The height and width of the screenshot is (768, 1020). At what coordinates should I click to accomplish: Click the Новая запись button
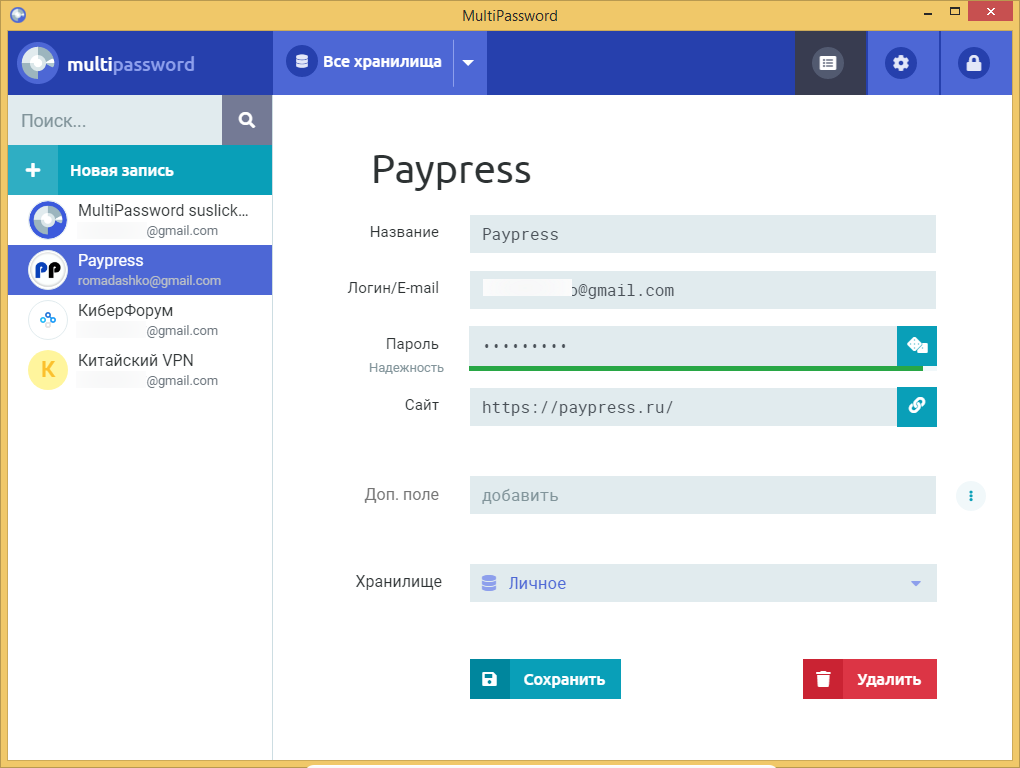point(140,170)
